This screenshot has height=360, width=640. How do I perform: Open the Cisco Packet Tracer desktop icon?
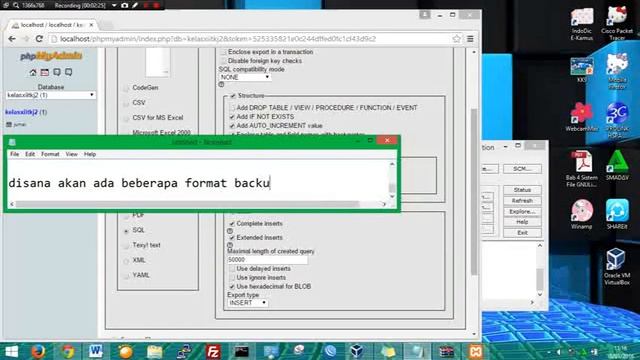tap(617, 23)
